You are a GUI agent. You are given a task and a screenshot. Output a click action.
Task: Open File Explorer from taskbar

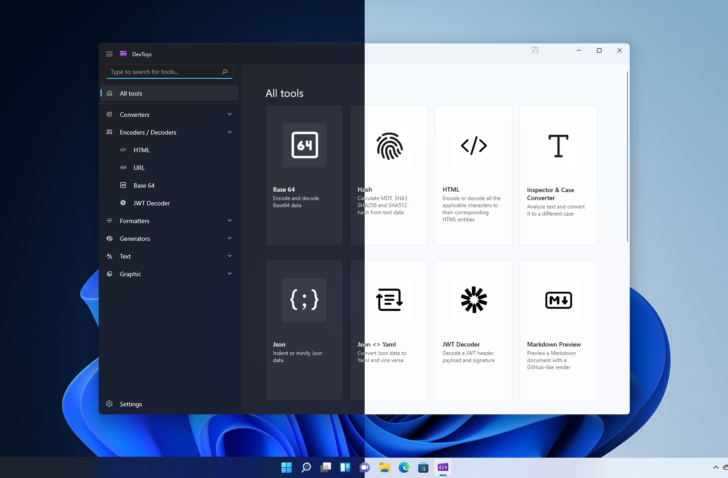click(384, 467)
